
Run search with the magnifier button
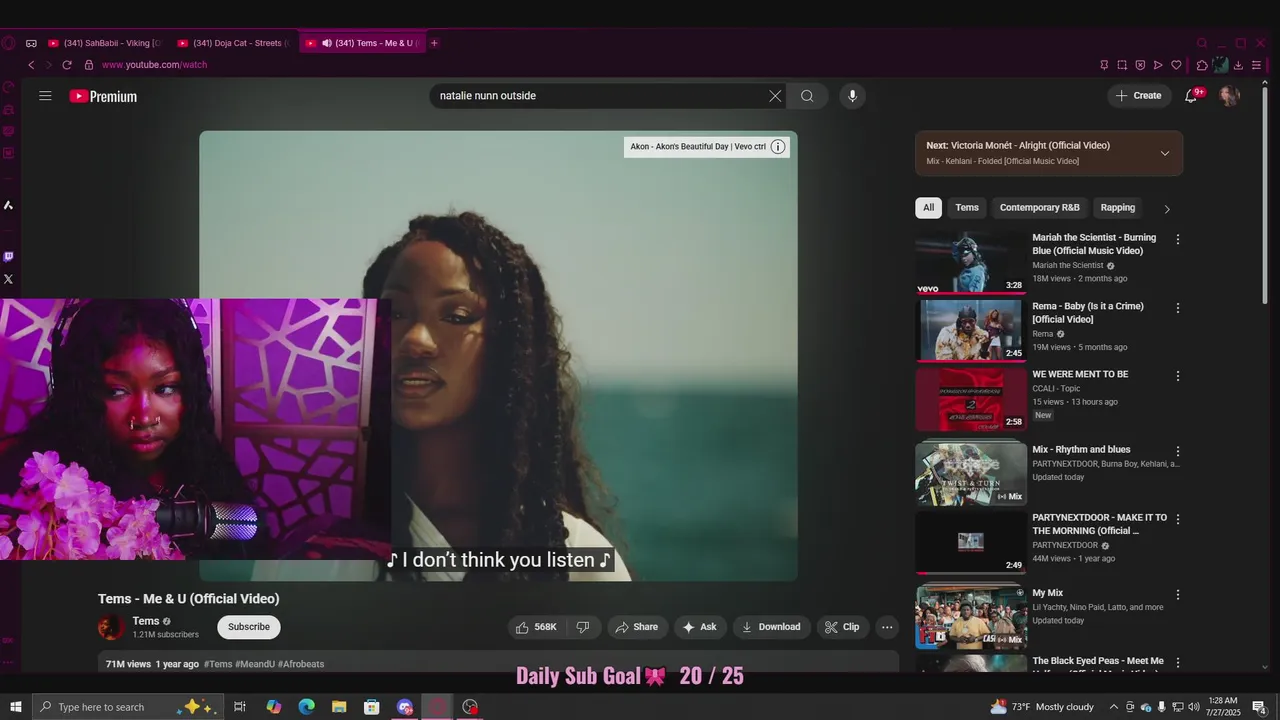[x=807, y=96]
